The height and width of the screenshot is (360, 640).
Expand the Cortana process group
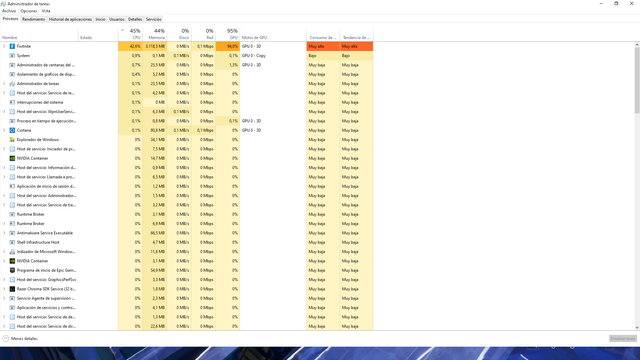[x=4, y=130]
